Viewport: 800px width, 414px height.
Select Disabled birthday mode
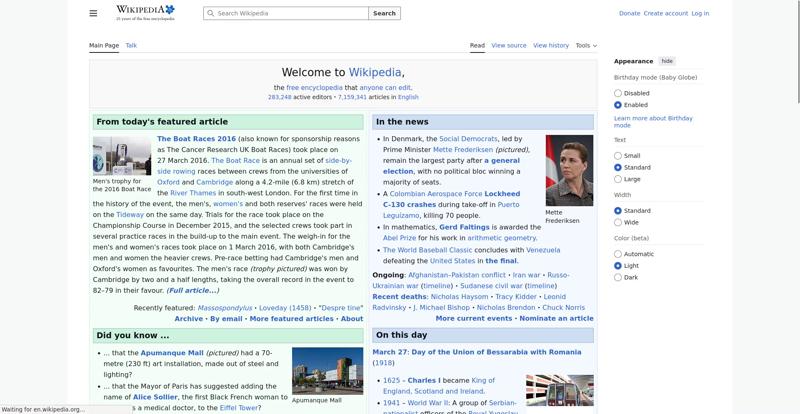pos(618,93)
